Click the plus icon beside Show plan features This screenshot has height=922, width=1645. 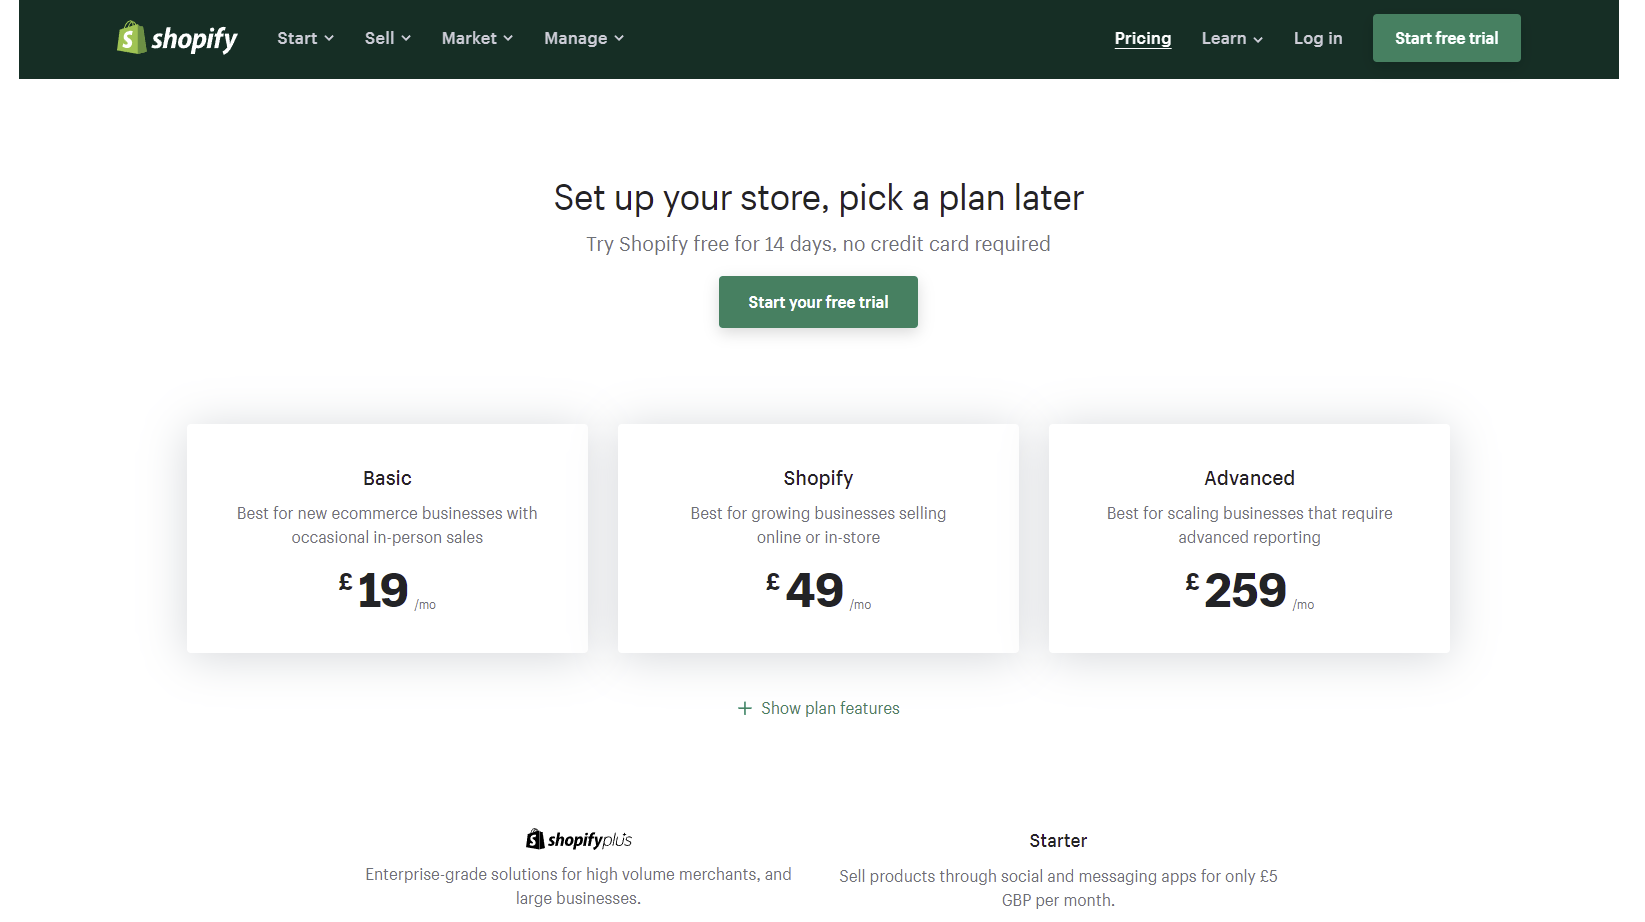click(x=744, y=708)
